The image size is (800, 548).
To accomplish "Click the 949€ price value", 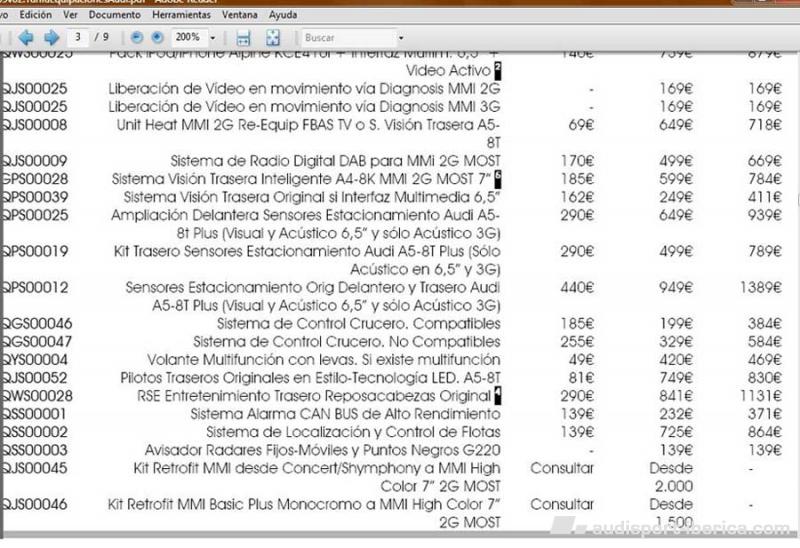I will point(676,288).
